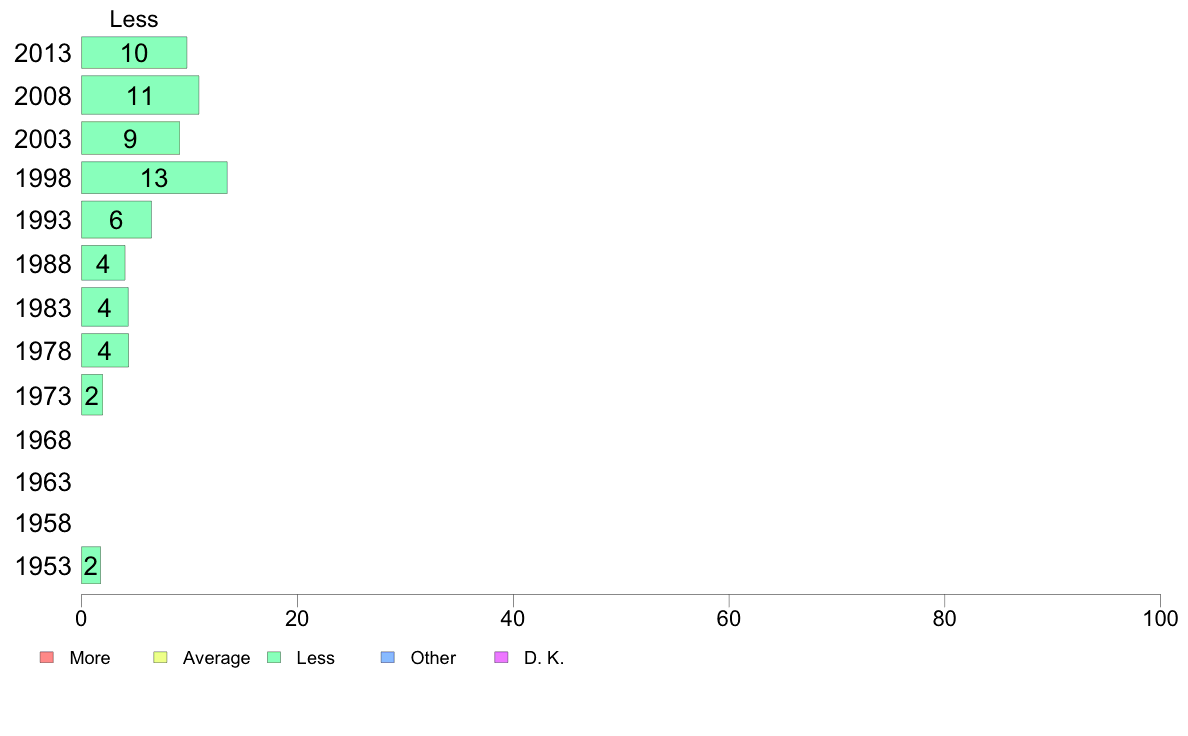Select the 1998 bar showing 13
Image resolution: width=1188 pixels, height=736 pixels.
[x=155, y=177]
